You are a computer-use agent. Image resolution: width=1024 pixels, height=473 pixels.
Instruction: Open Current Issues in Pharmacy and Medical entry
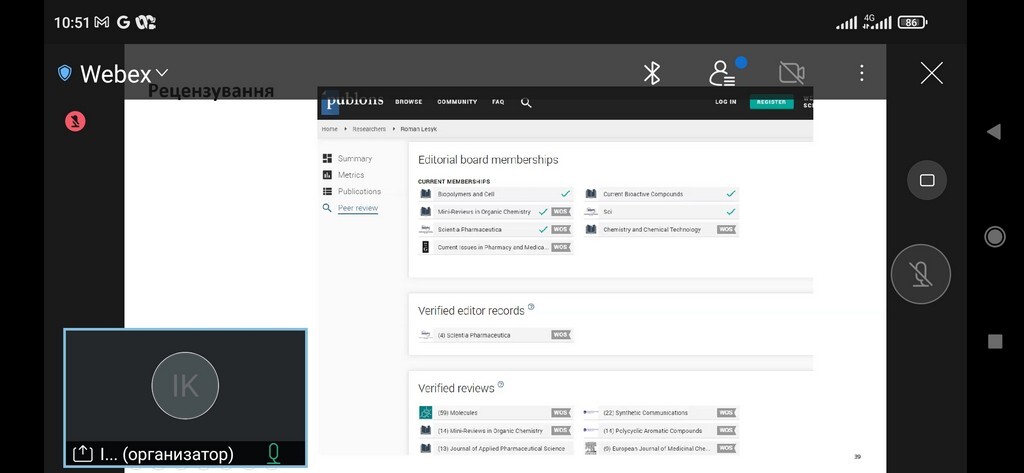[496, 248]
